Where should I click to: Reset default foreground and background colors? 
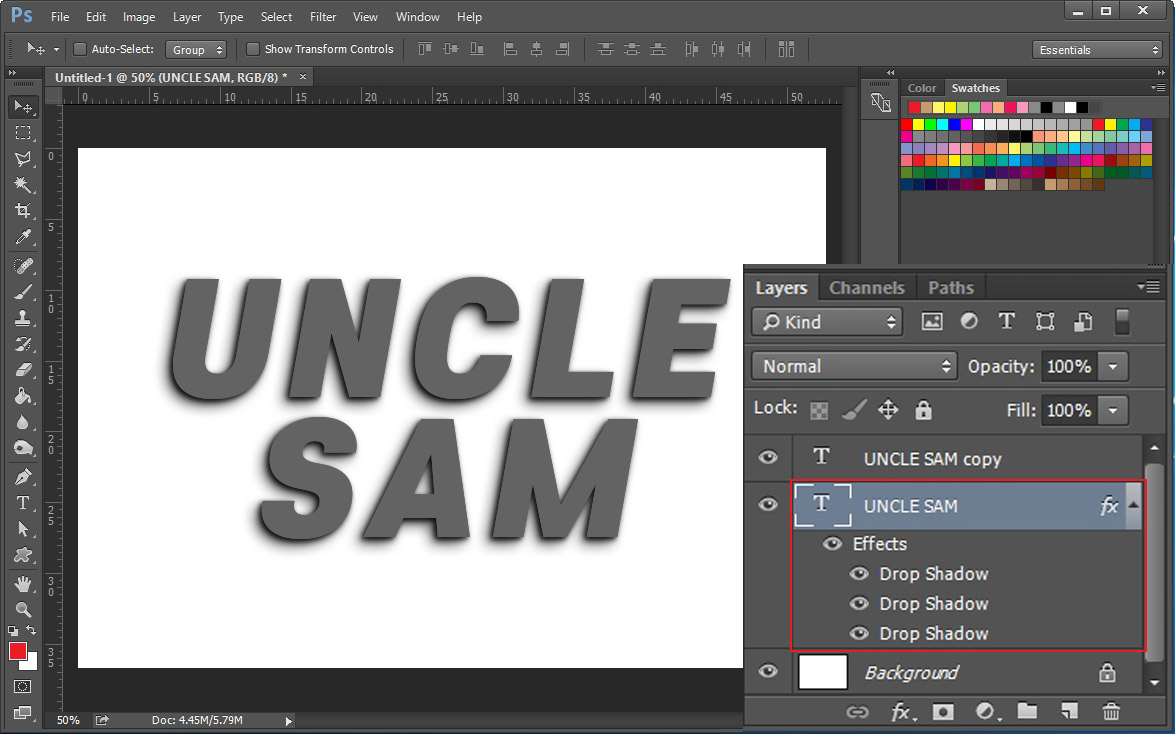[x=13, y=631]
